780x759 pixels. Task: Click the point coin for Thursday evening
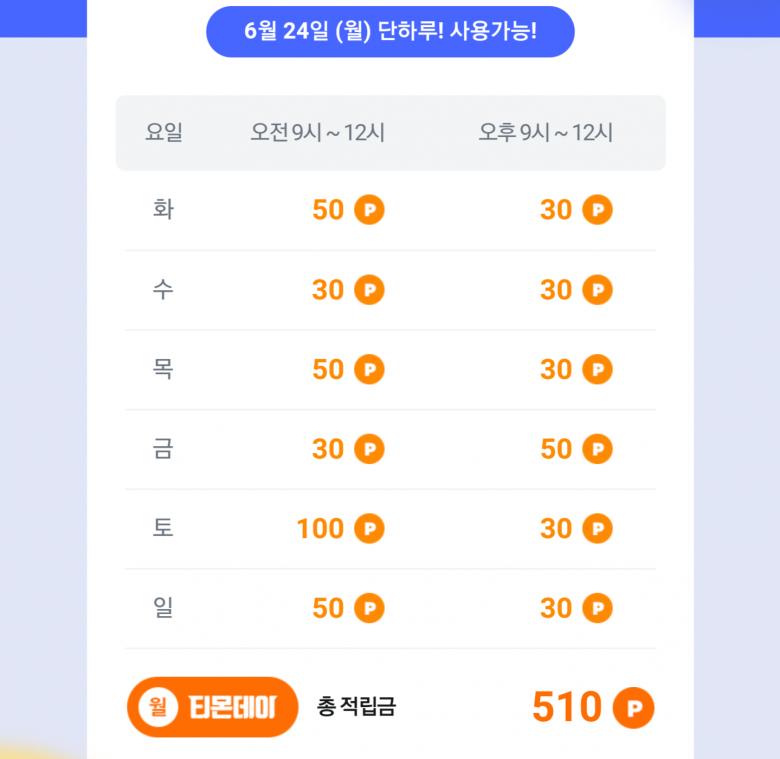(x=597, y=369)
